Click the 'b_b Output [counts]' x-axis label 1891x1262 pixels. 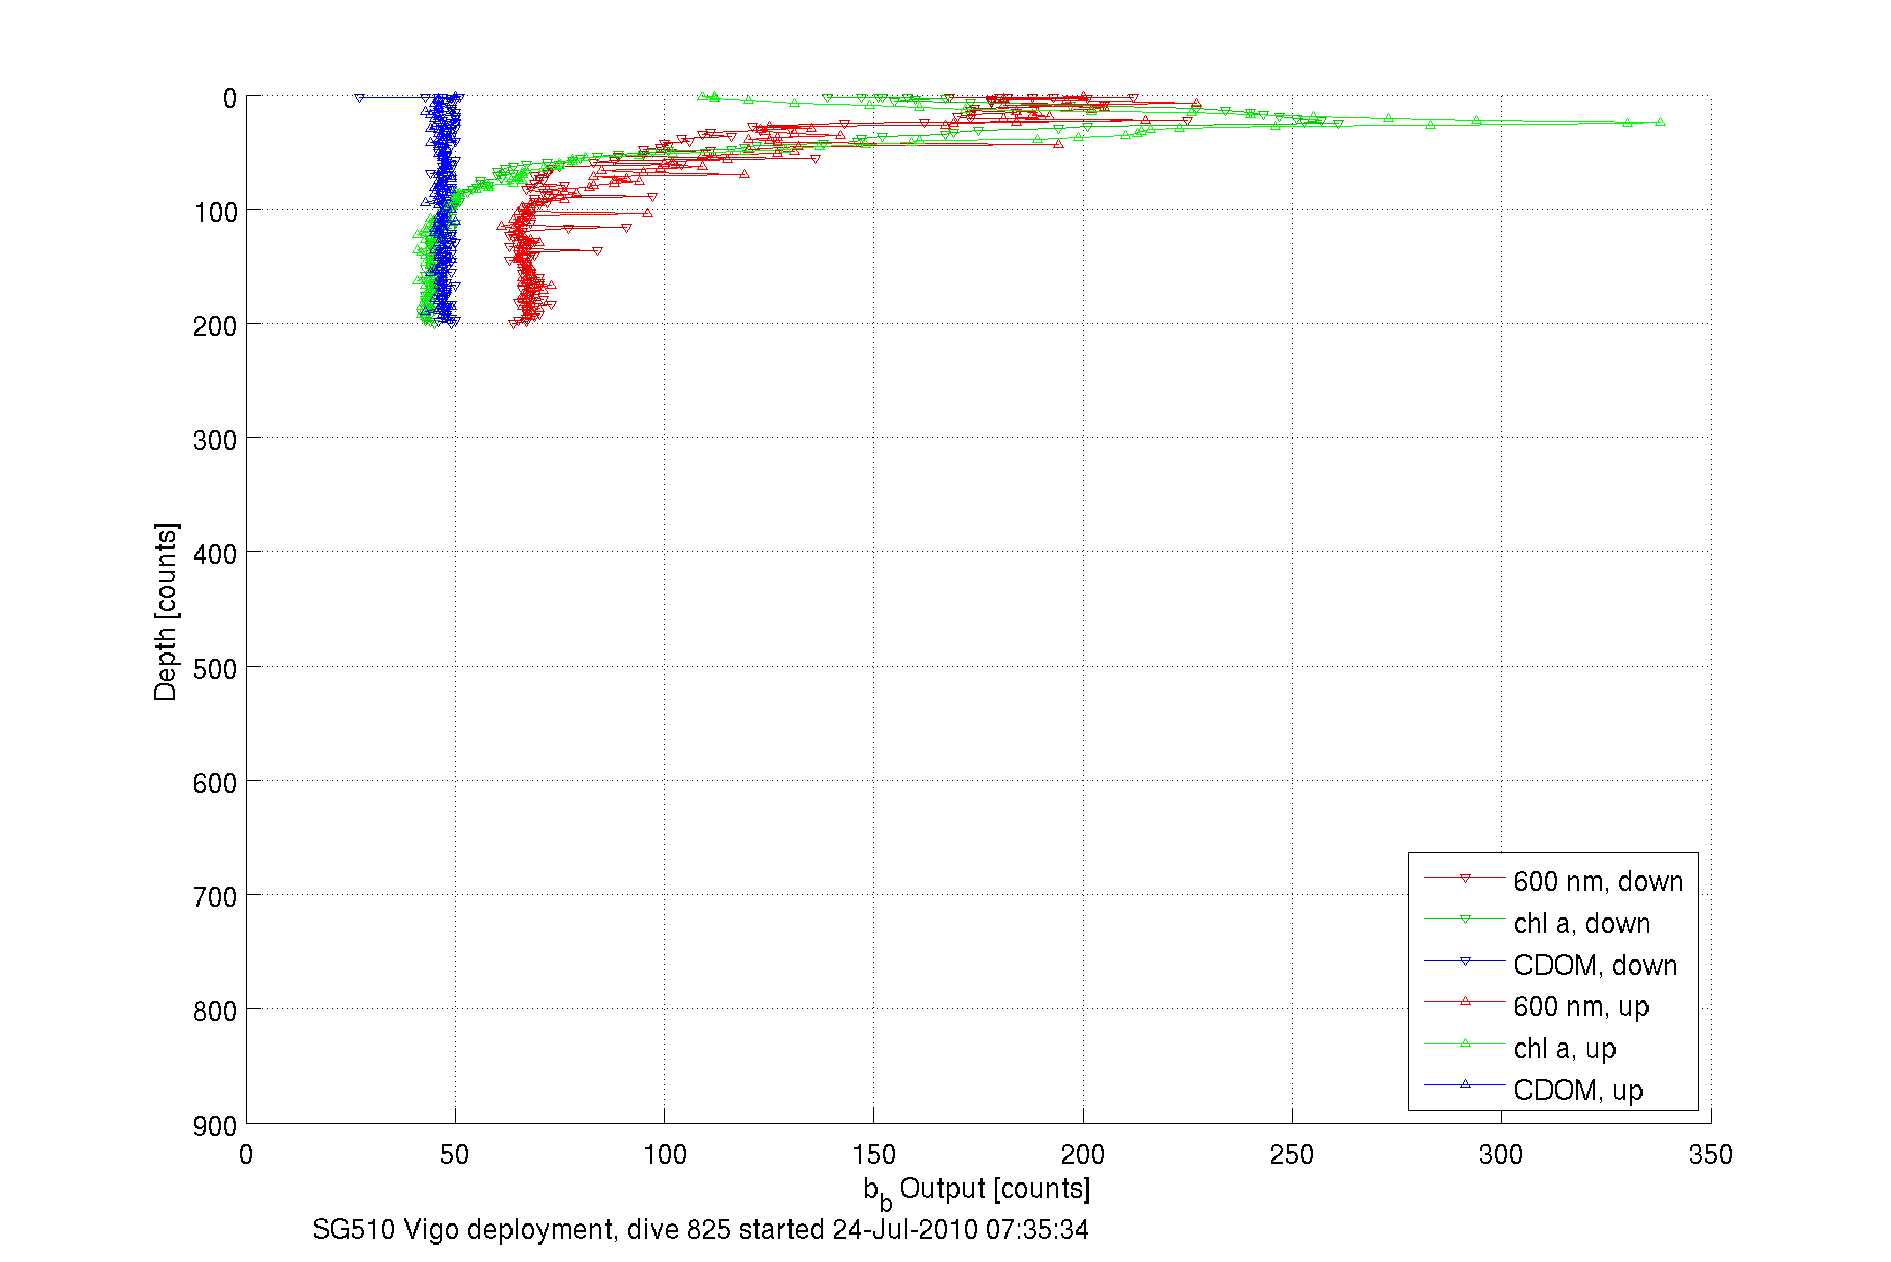(x=977, y=1191)
